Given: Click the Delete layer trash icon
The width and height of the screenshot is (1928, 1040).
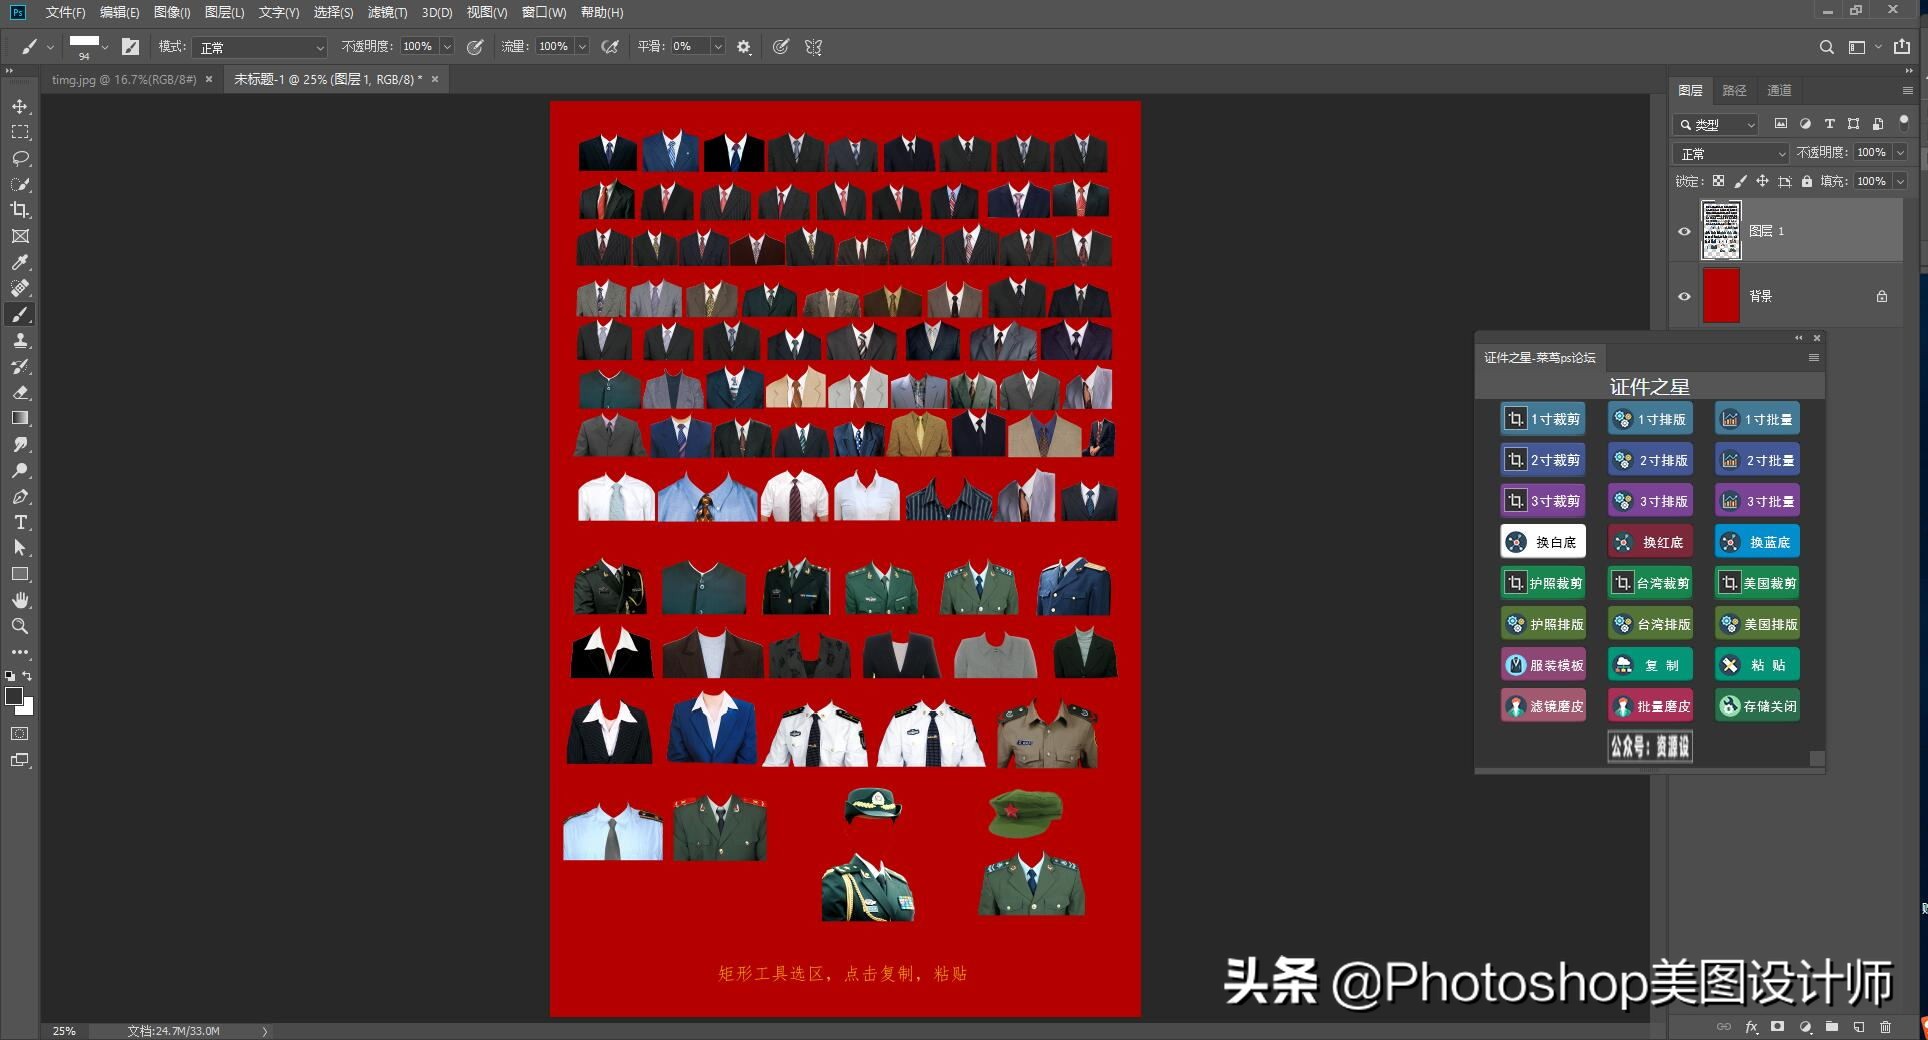Looking at the screenshot, I should [1887, 1027].
